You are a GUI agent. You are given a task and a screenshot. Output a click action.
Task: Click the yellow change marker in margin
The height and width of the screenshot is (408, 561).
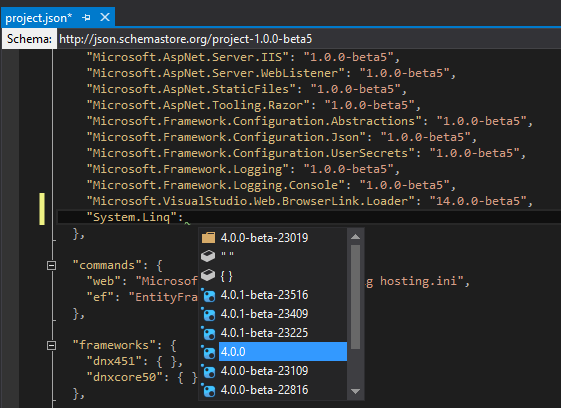42,209
